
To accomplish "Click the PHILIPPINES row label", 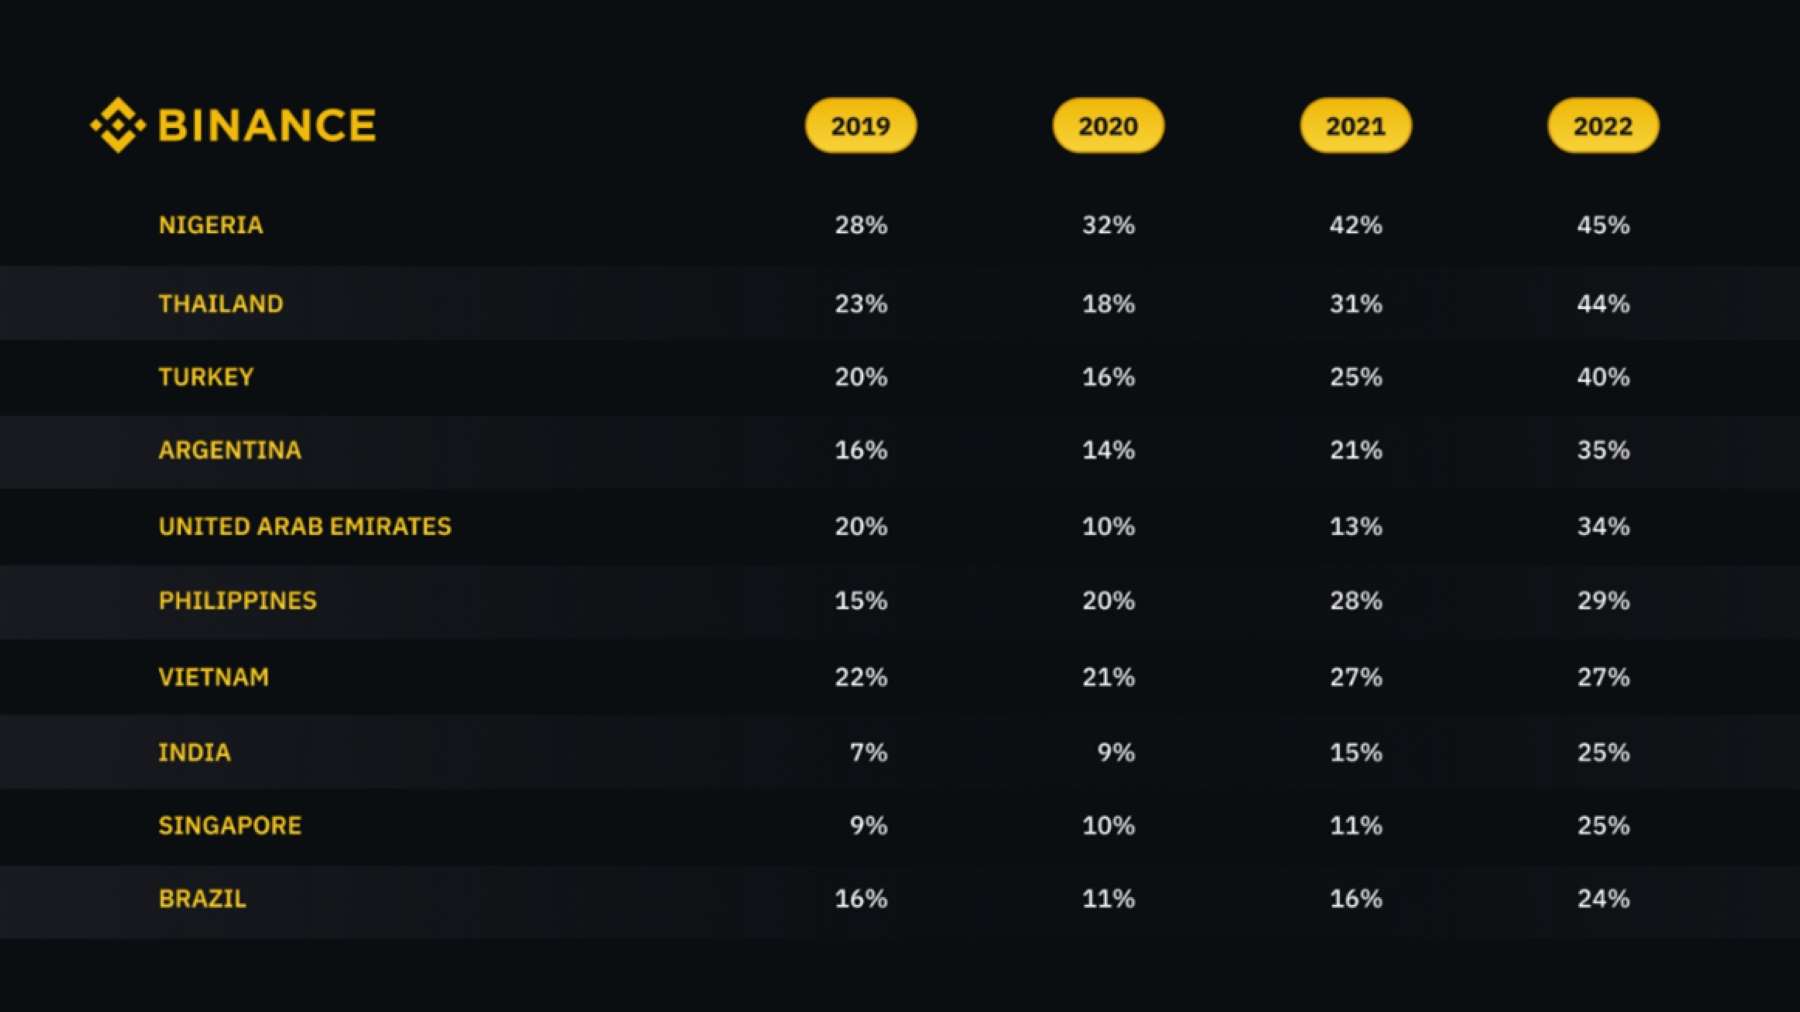I will (238, 601).
